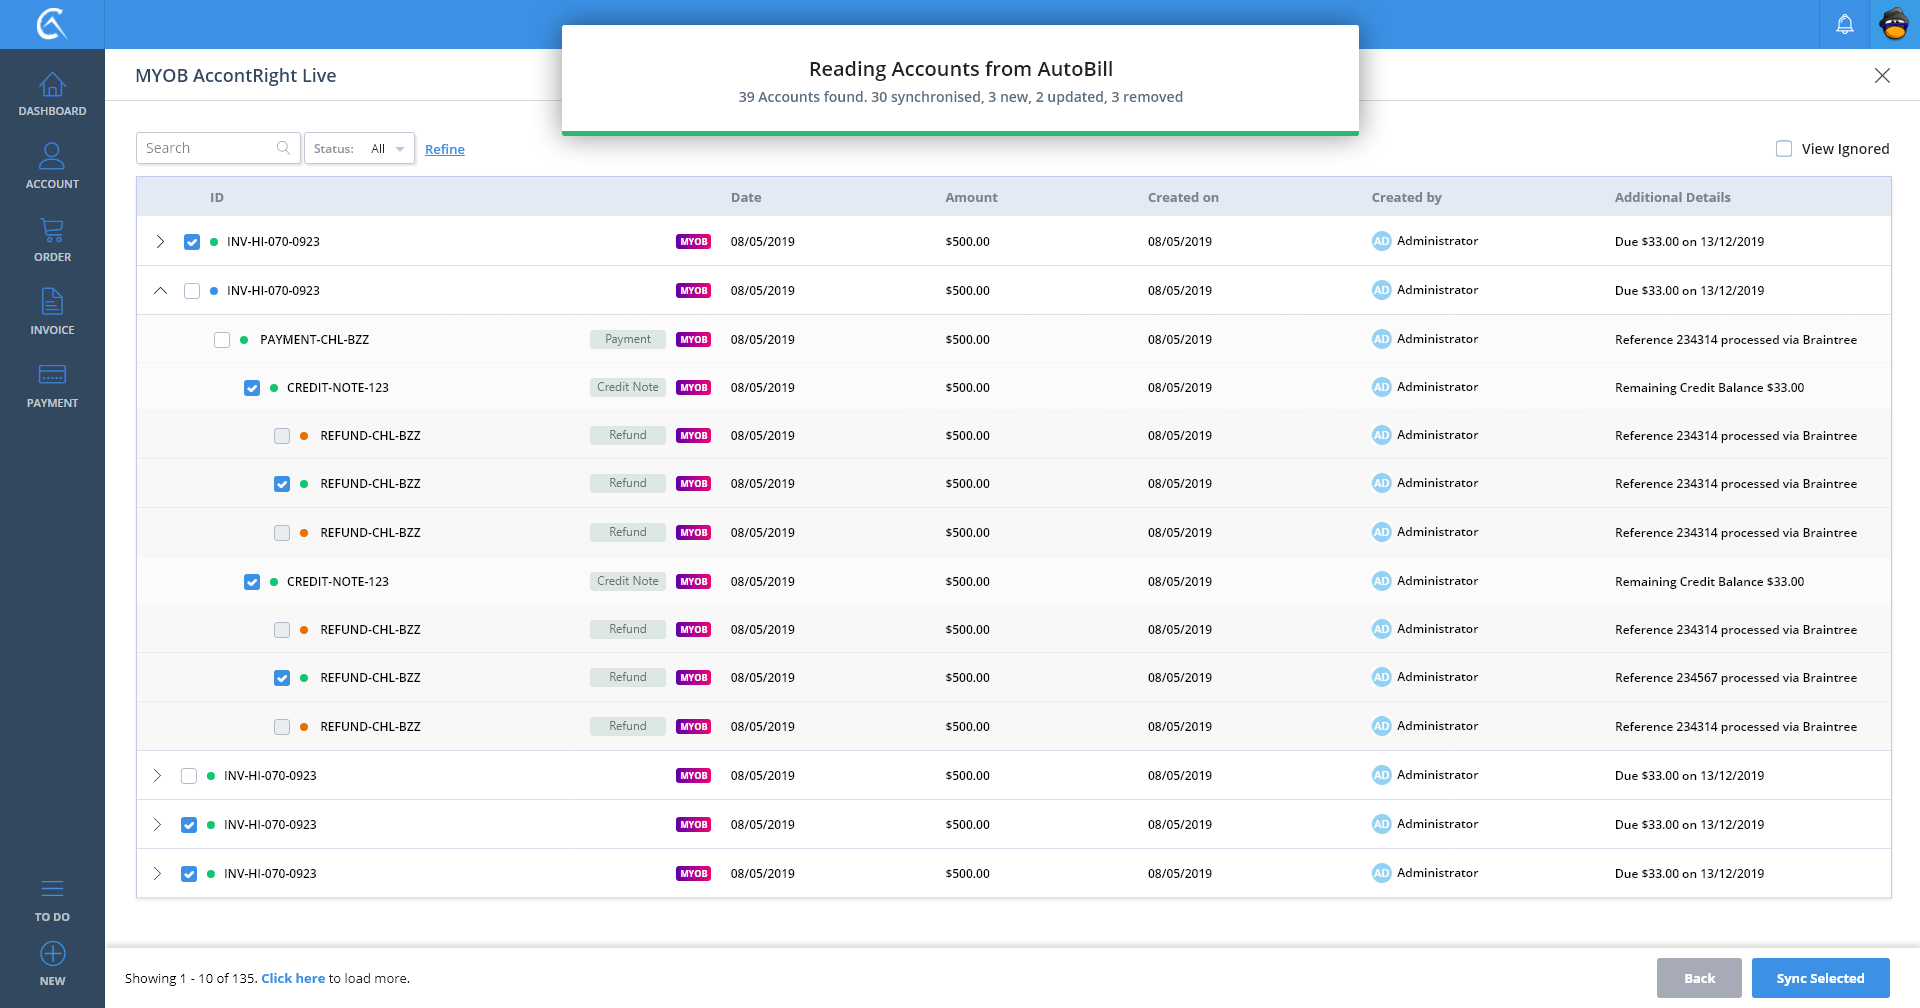Click the Refine link
This screenshot has width=1920, height=1008.
click(445, 149)
